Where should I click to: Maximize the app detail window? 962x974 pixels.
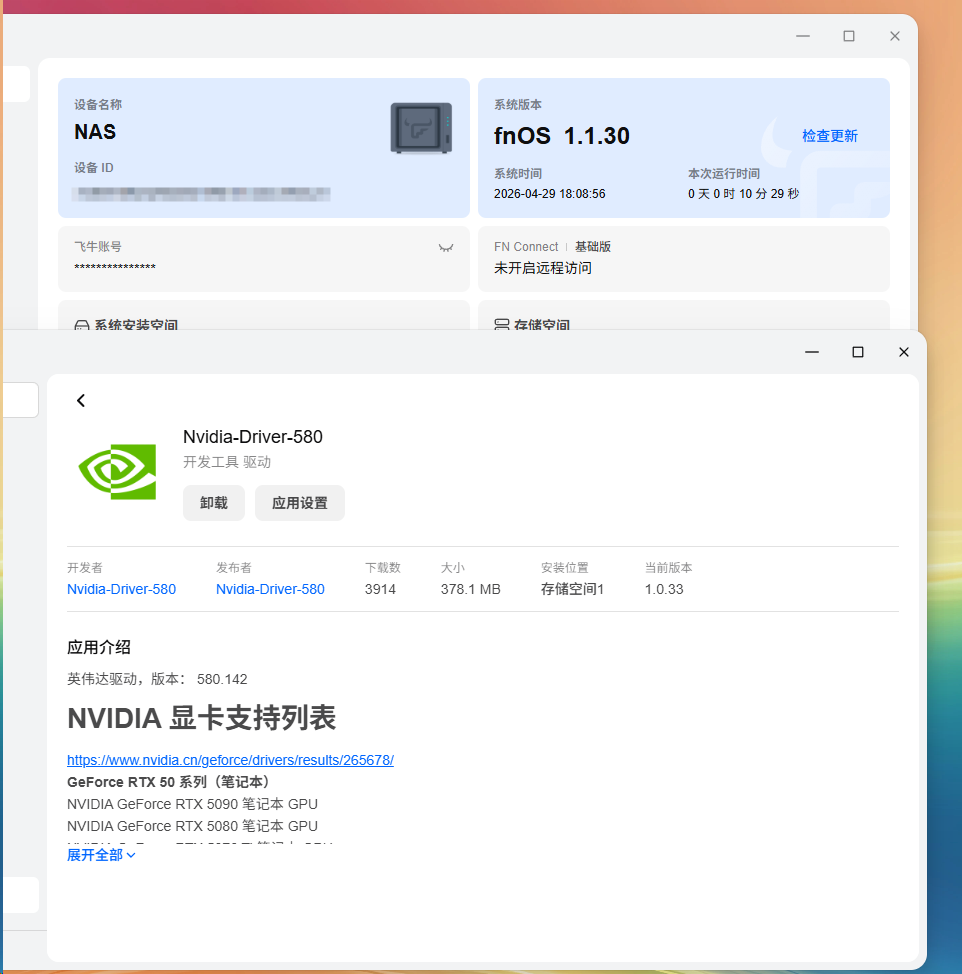click(x=858, y=352)
